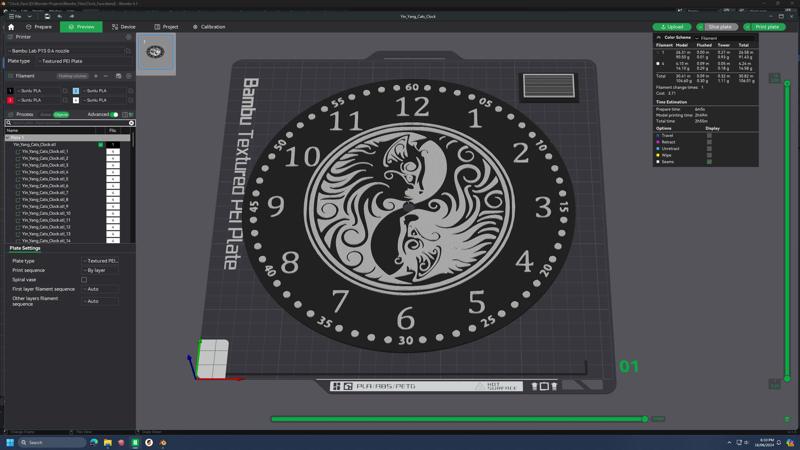Click the Flushing volumes button

[72, 76]
